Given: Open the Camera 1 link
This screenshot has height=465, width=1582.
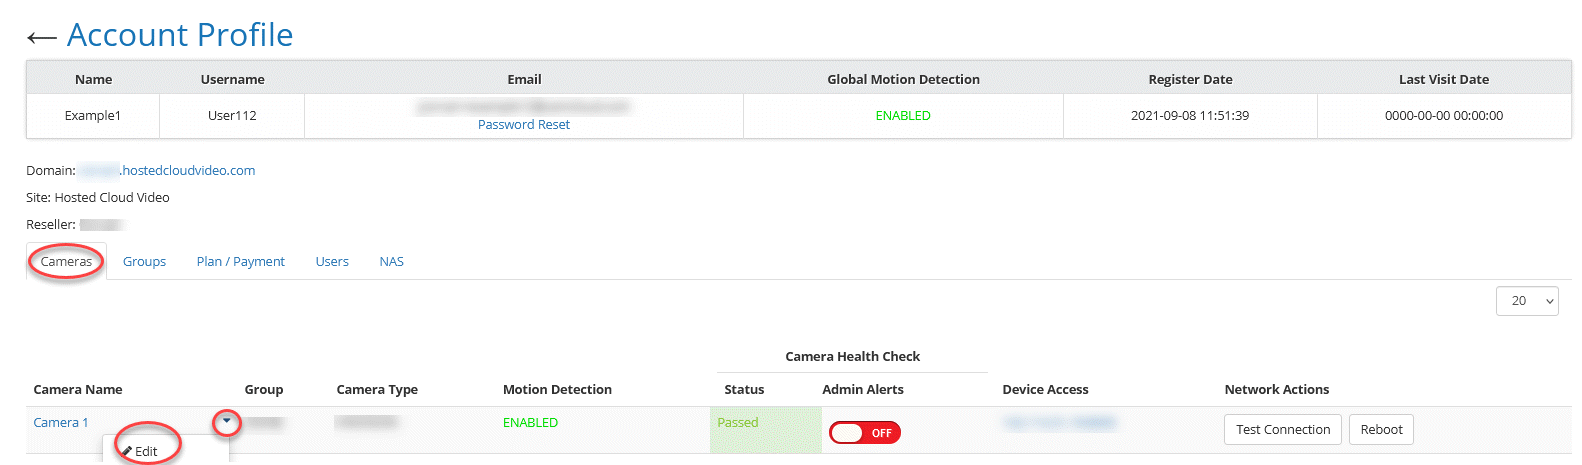Looking at the screenshot, I should pos(61,423).
